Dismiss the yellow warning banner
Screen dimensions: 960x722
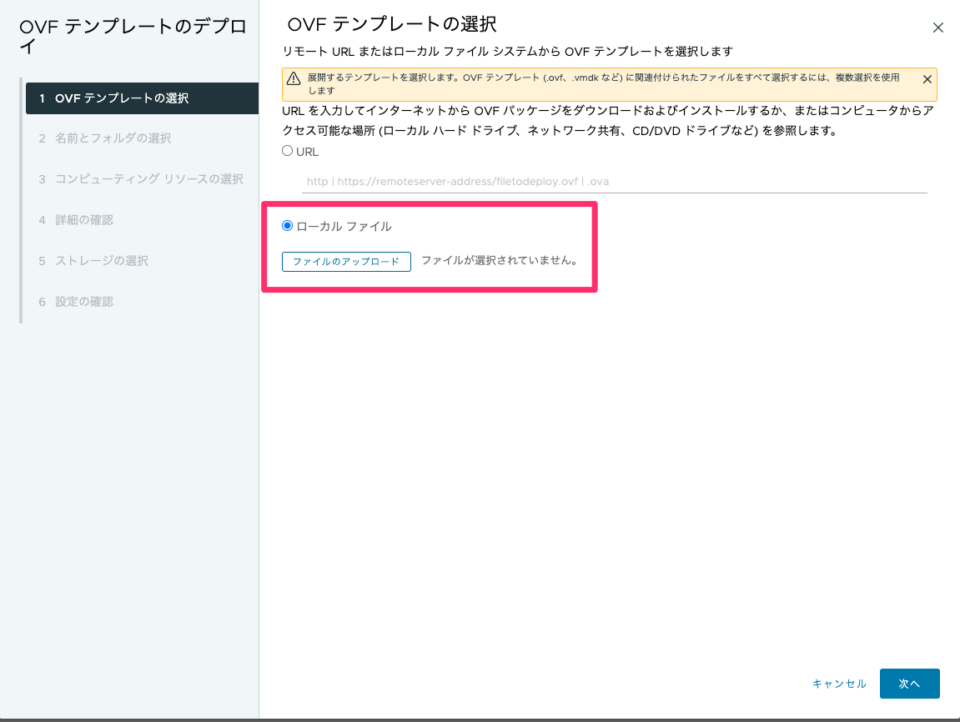(926, 78)
